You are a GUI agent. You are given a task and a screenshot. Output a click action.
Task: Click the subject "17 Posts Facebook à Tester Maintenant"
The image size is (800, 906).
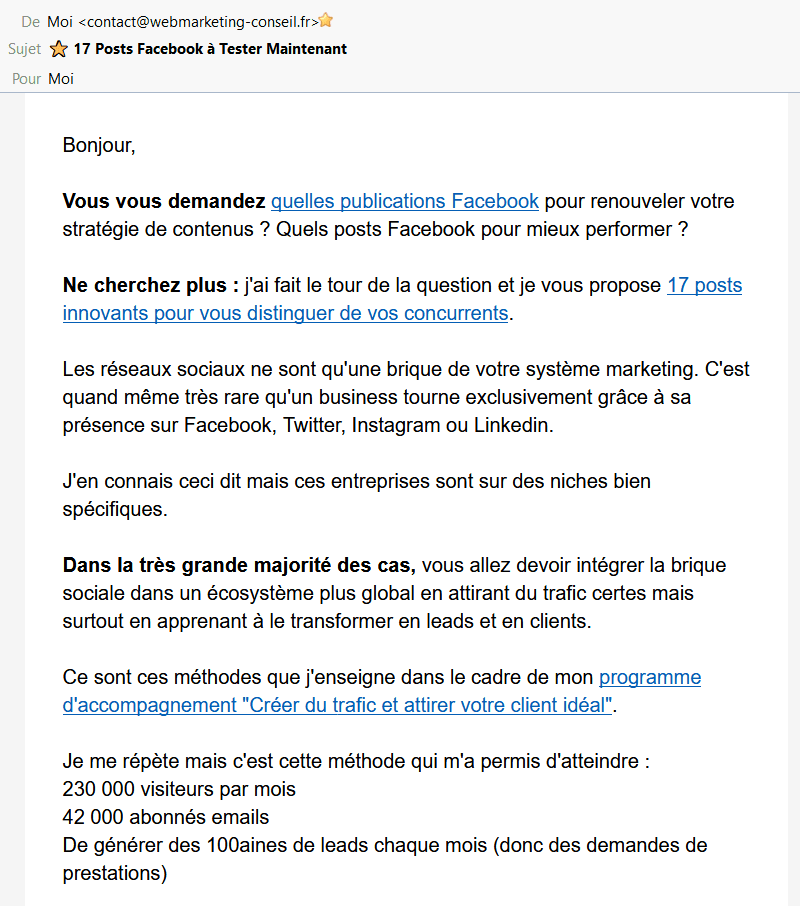click(210, 49)
